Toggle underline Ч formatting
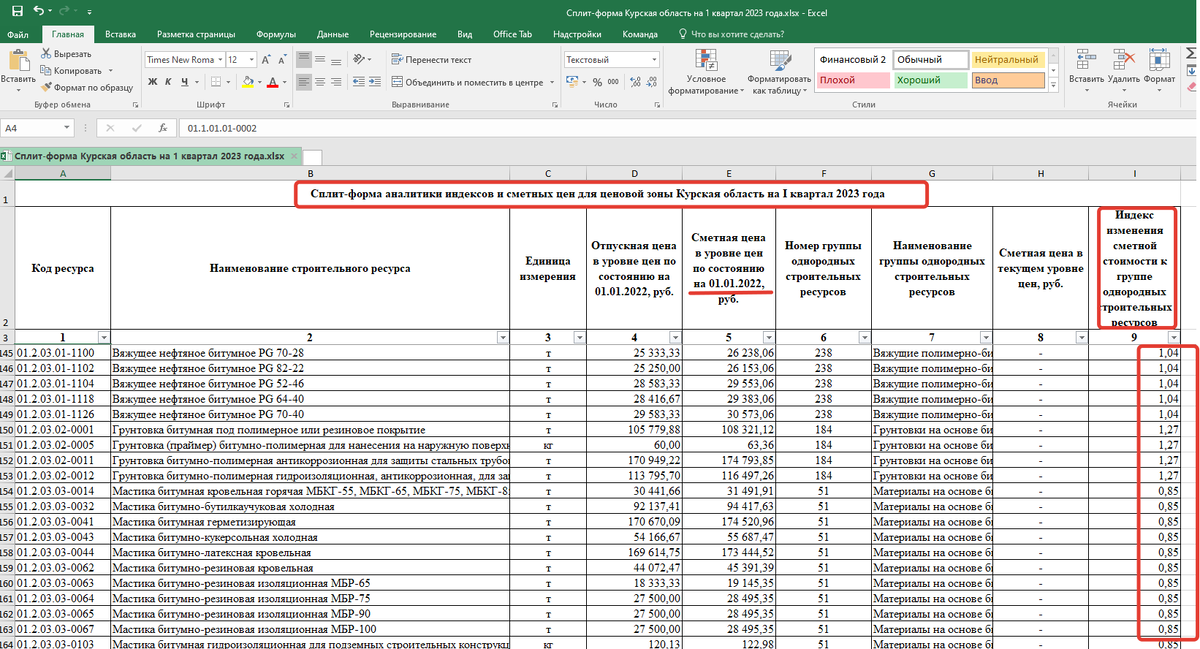Screen dimensions: 1200x649 [x=186, y=83]
